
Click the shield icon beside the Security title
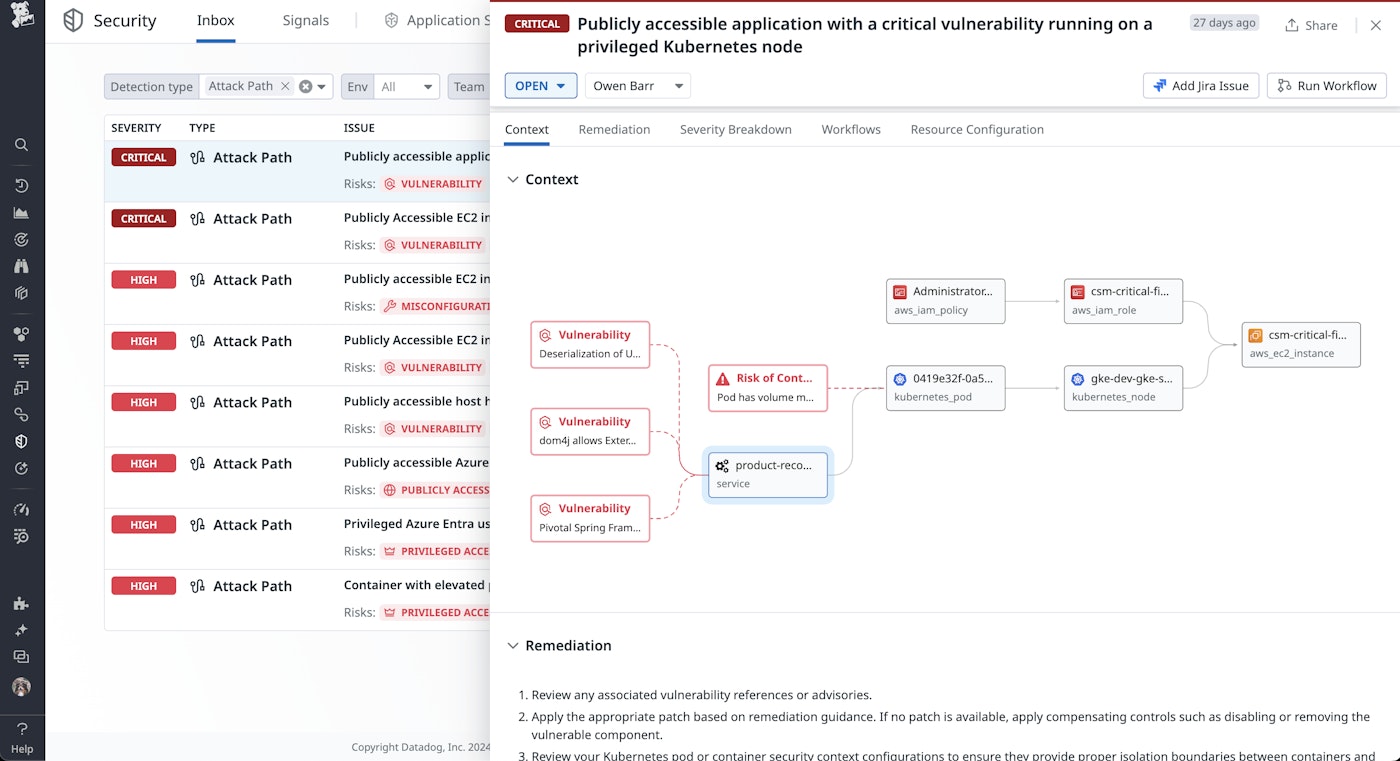click(x=73, y=20)
